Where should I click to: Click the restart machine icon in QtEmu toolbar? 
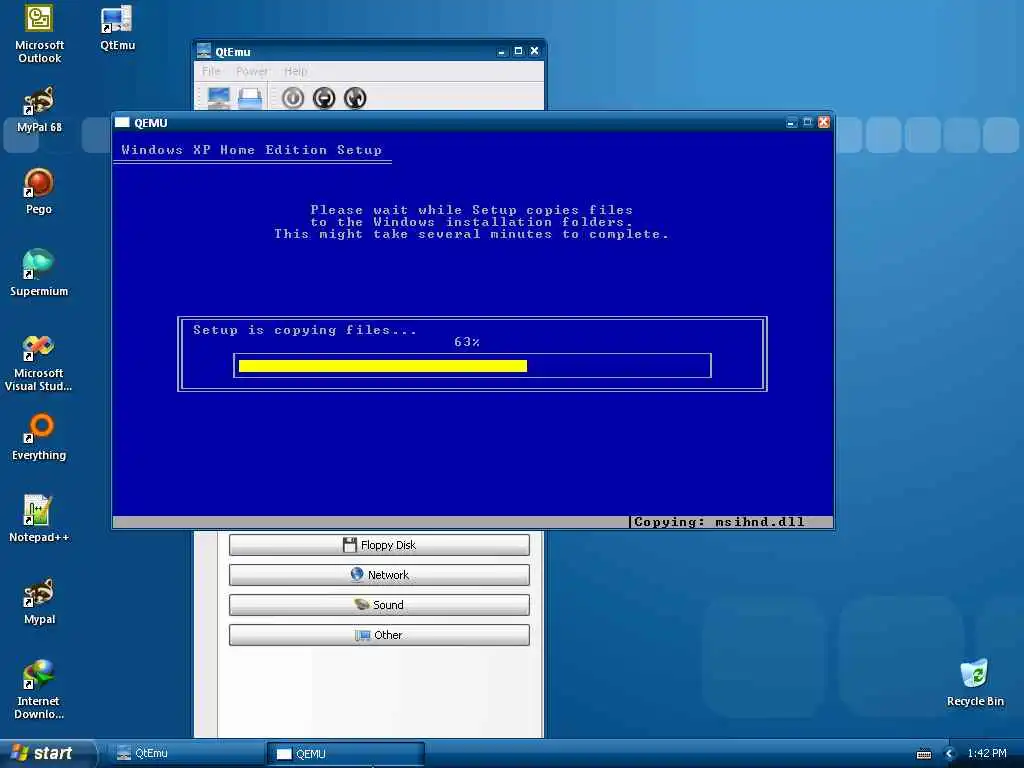tap(355, 98)
